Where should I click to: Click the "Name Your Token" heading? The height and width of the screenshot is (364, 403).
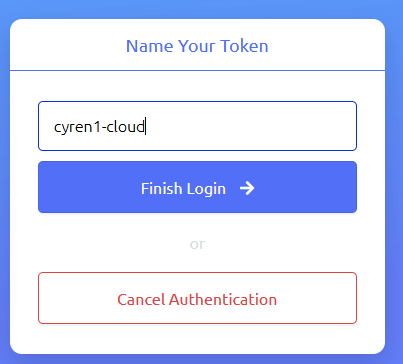[197, 46]
